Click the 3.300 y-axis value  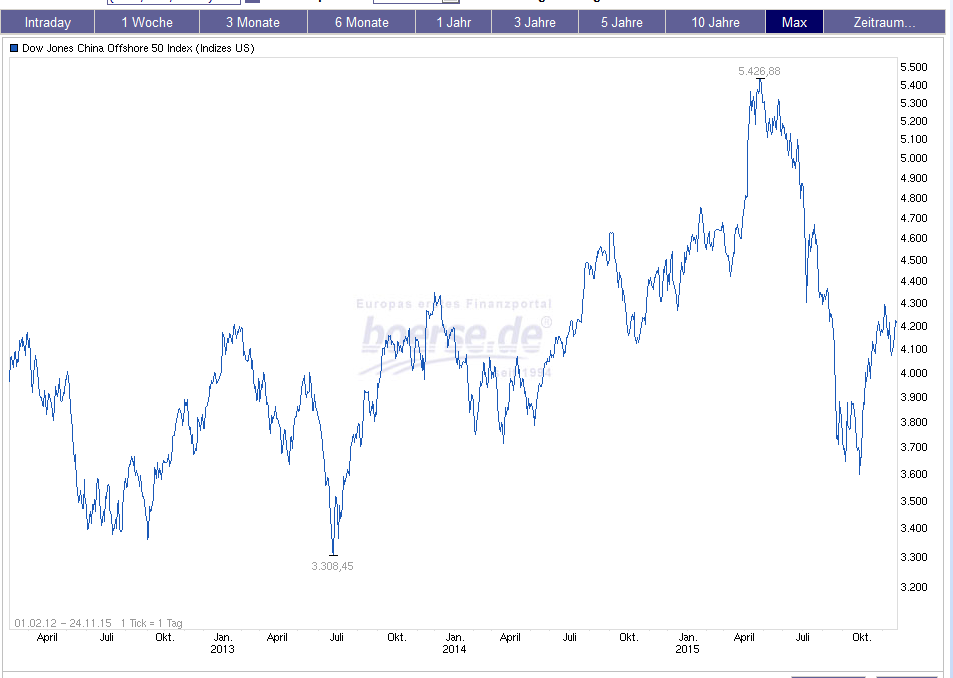click(x=914, y=557)
